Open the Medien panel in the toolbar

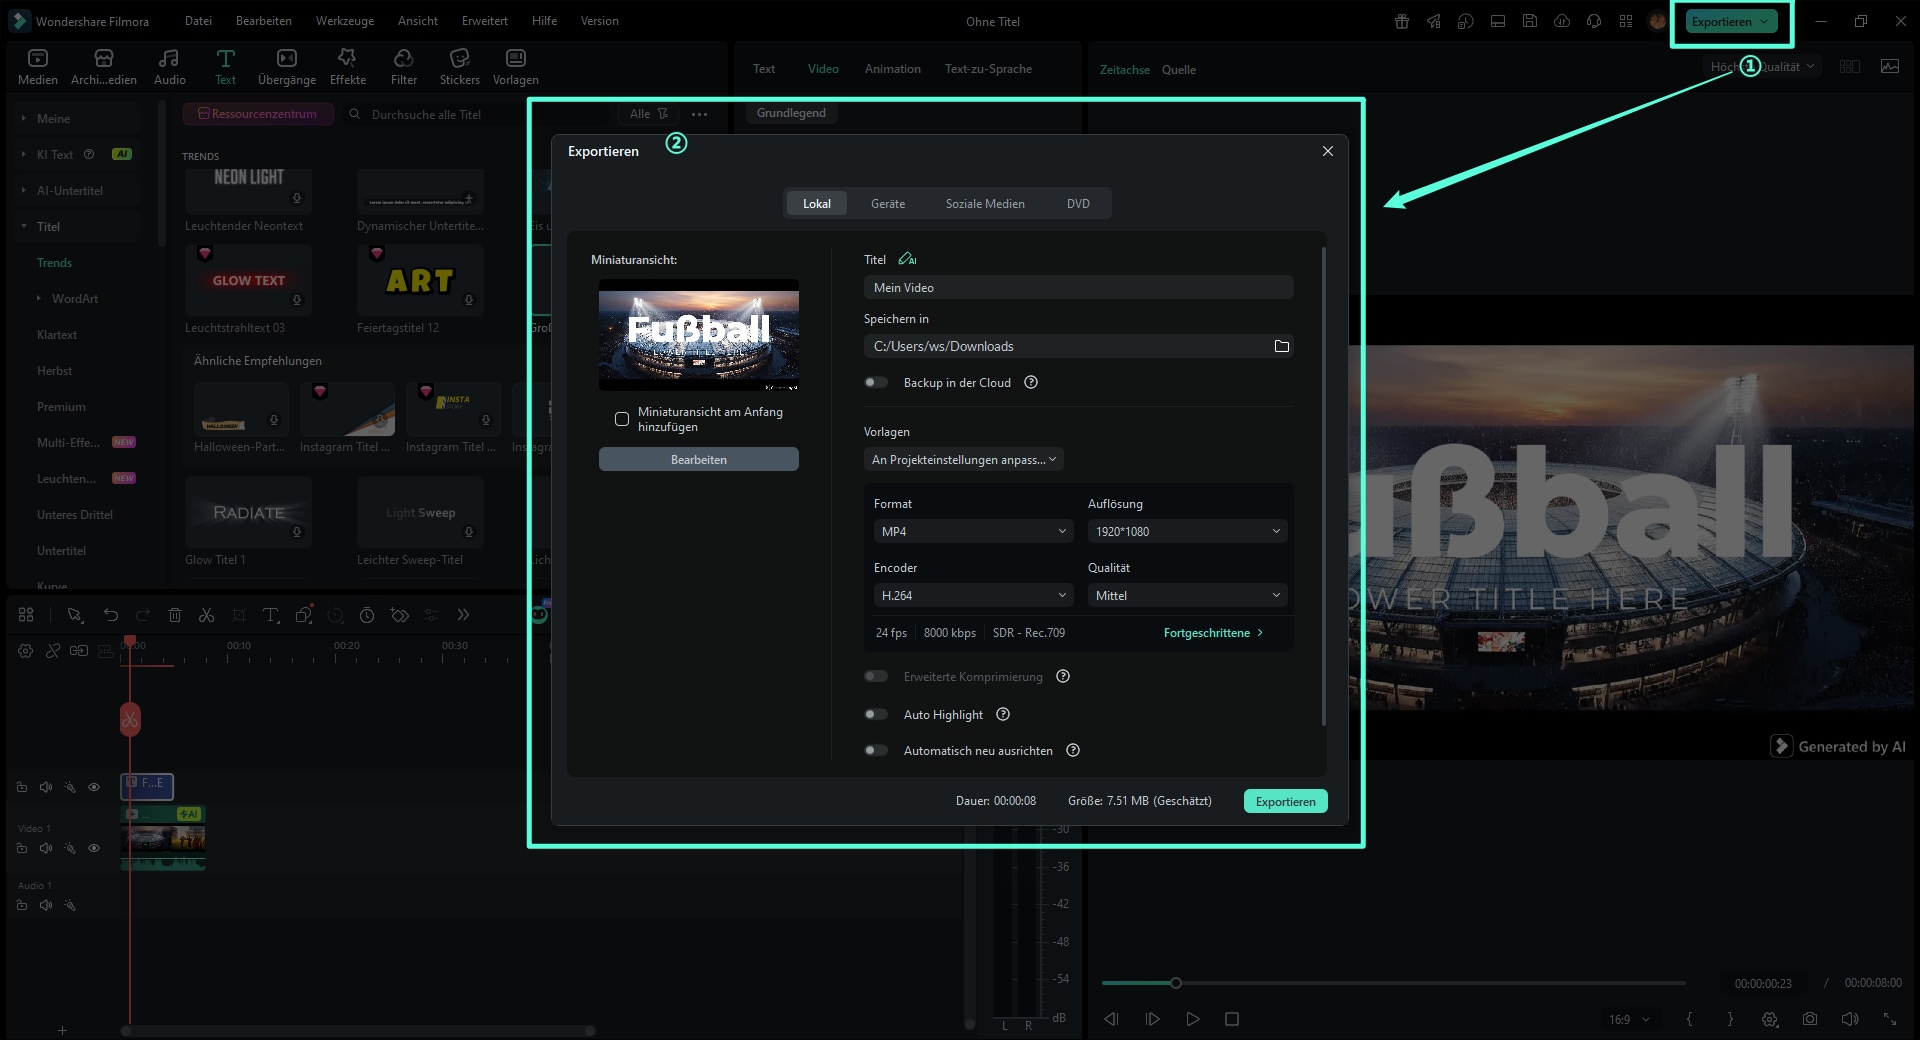coord(38,67)
